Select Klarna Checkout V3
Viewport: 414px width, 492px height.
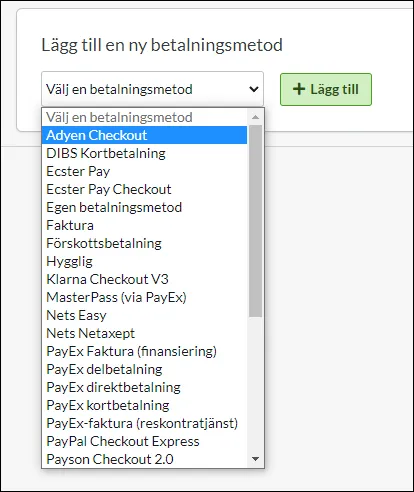144,279
